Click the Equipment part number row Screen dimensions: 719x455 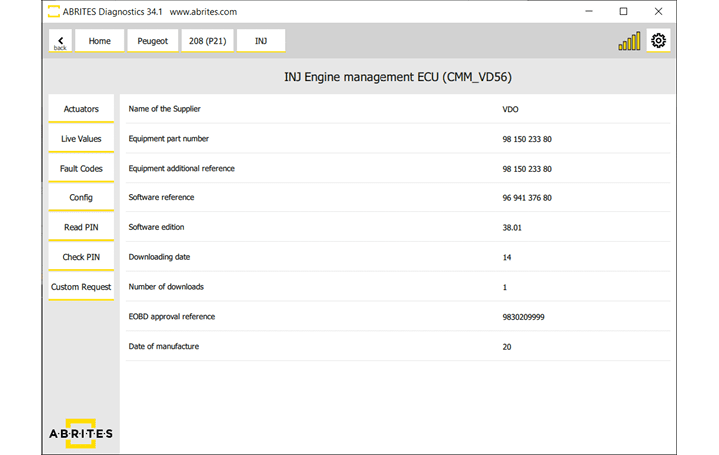click(394, 139)
